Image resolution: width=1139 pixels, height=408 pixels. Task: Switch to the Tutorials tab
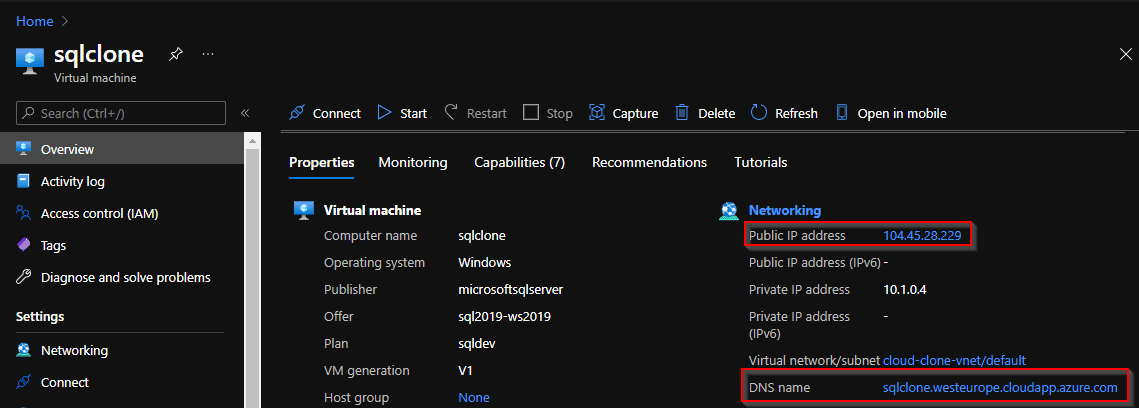point(761,163)
